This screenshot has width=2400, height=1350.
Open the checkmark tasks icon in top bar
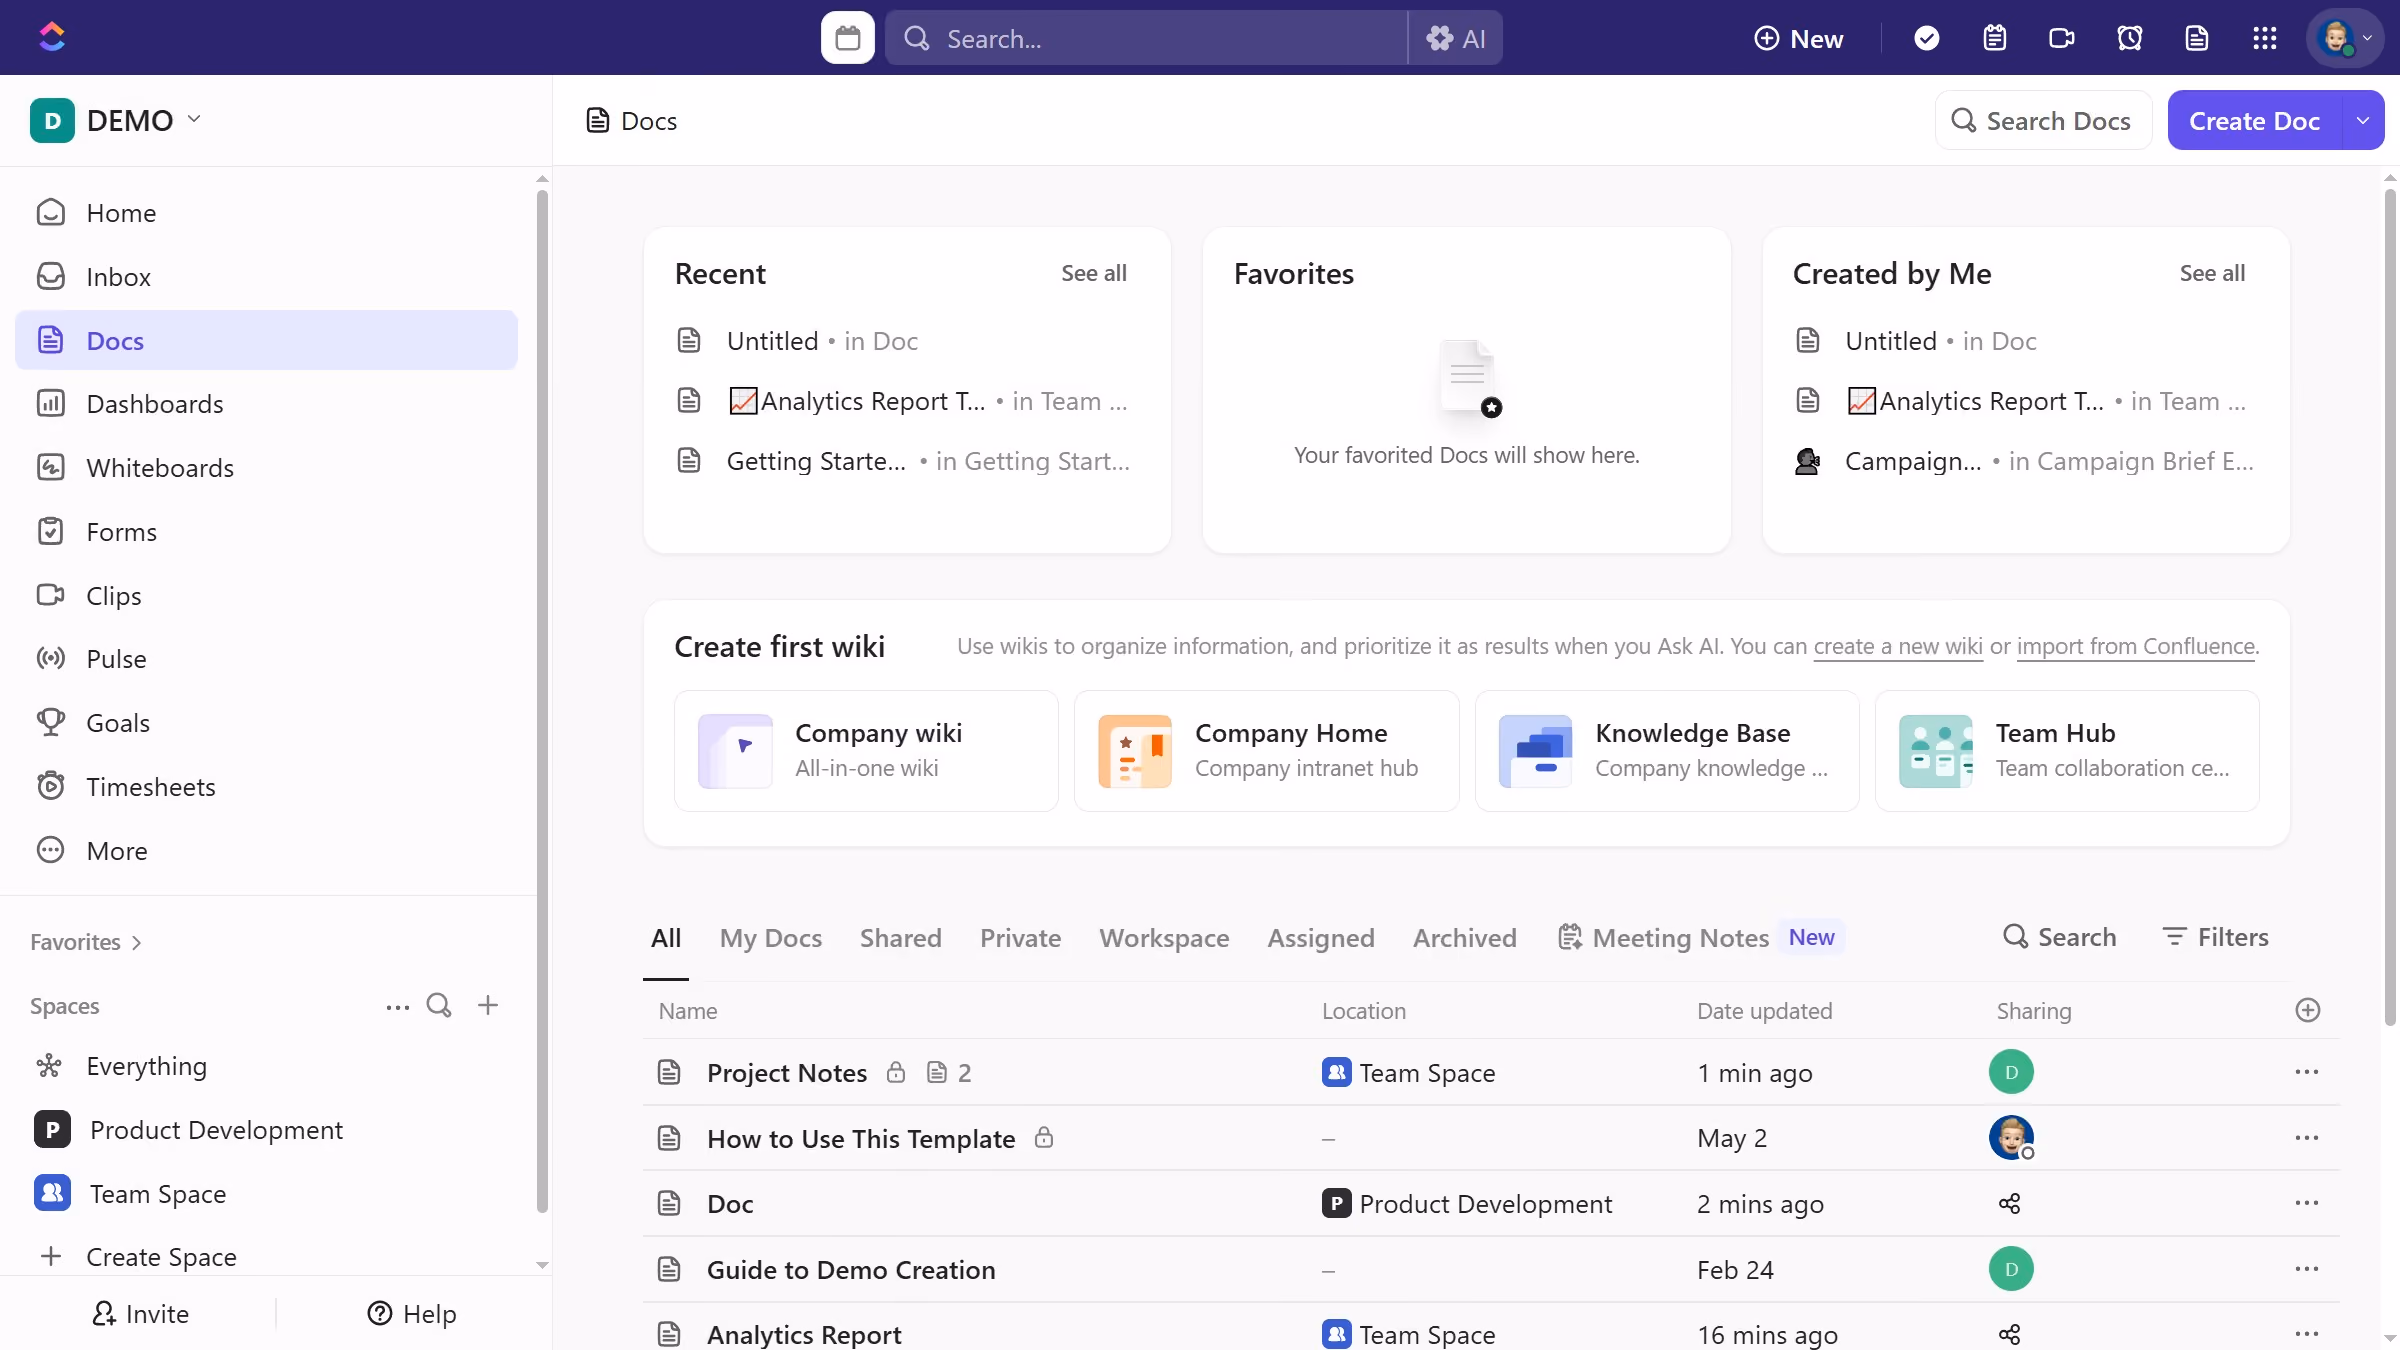pos(1926,38)
